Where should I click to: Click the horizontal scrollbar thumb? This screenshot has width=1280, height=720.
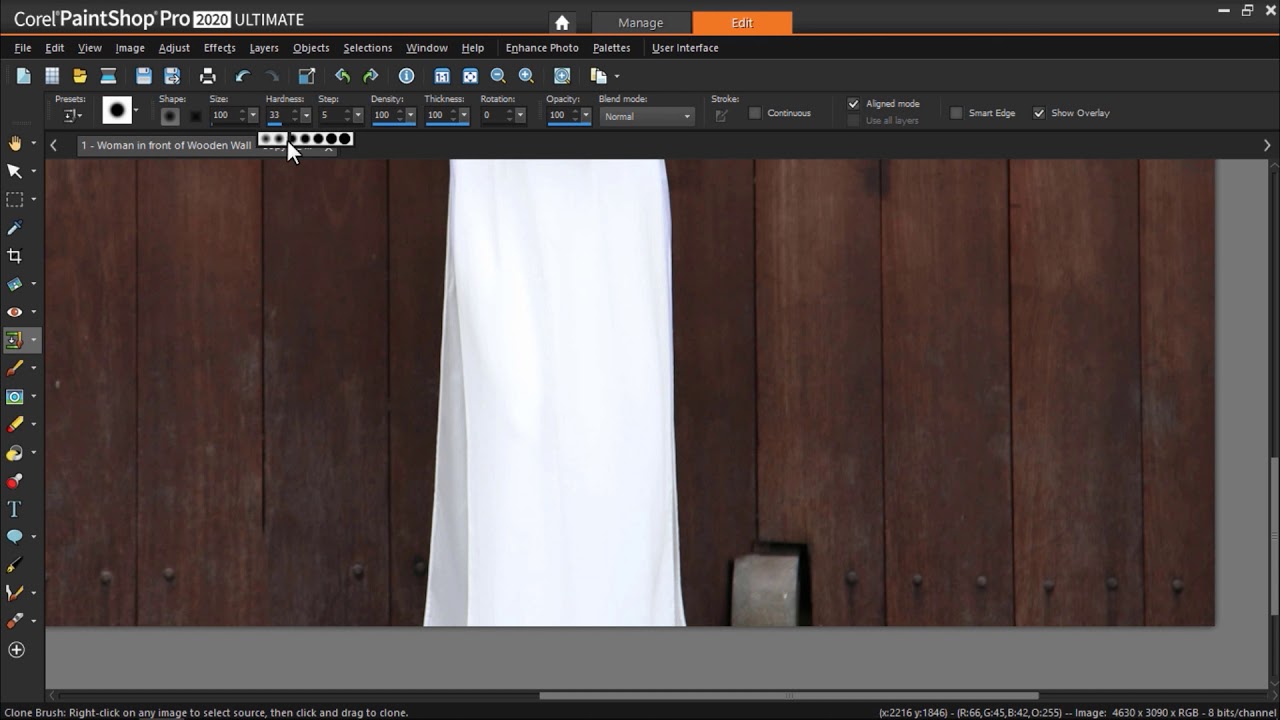tap(789, 696)
